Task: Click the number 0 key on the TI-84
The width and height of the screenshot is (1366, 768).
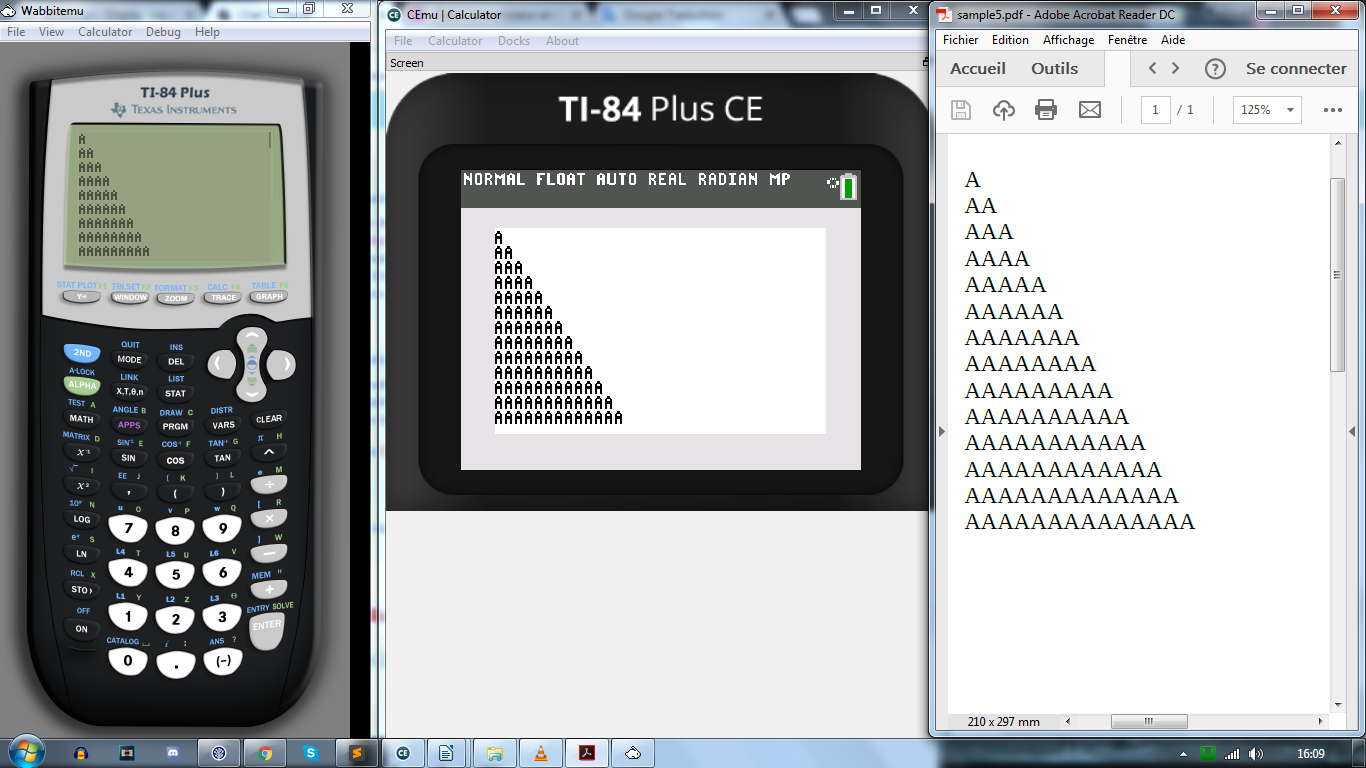Action: (127, 661)
